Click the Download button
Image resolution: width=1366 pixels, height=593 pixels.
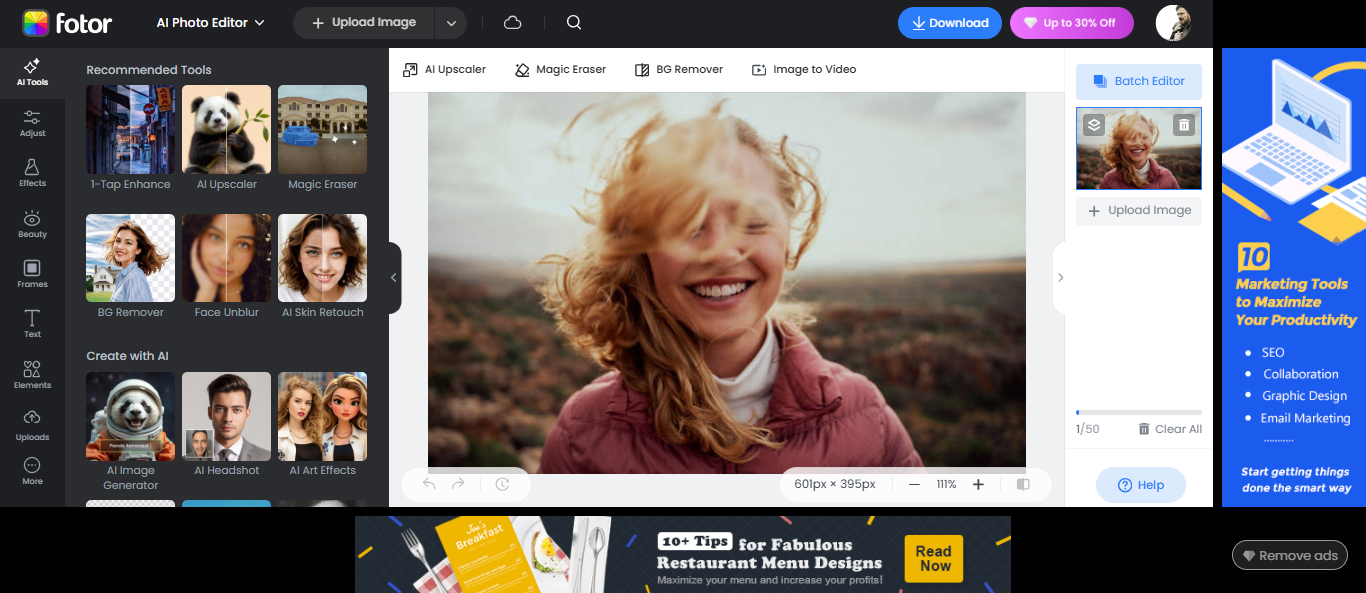point(949,23)
